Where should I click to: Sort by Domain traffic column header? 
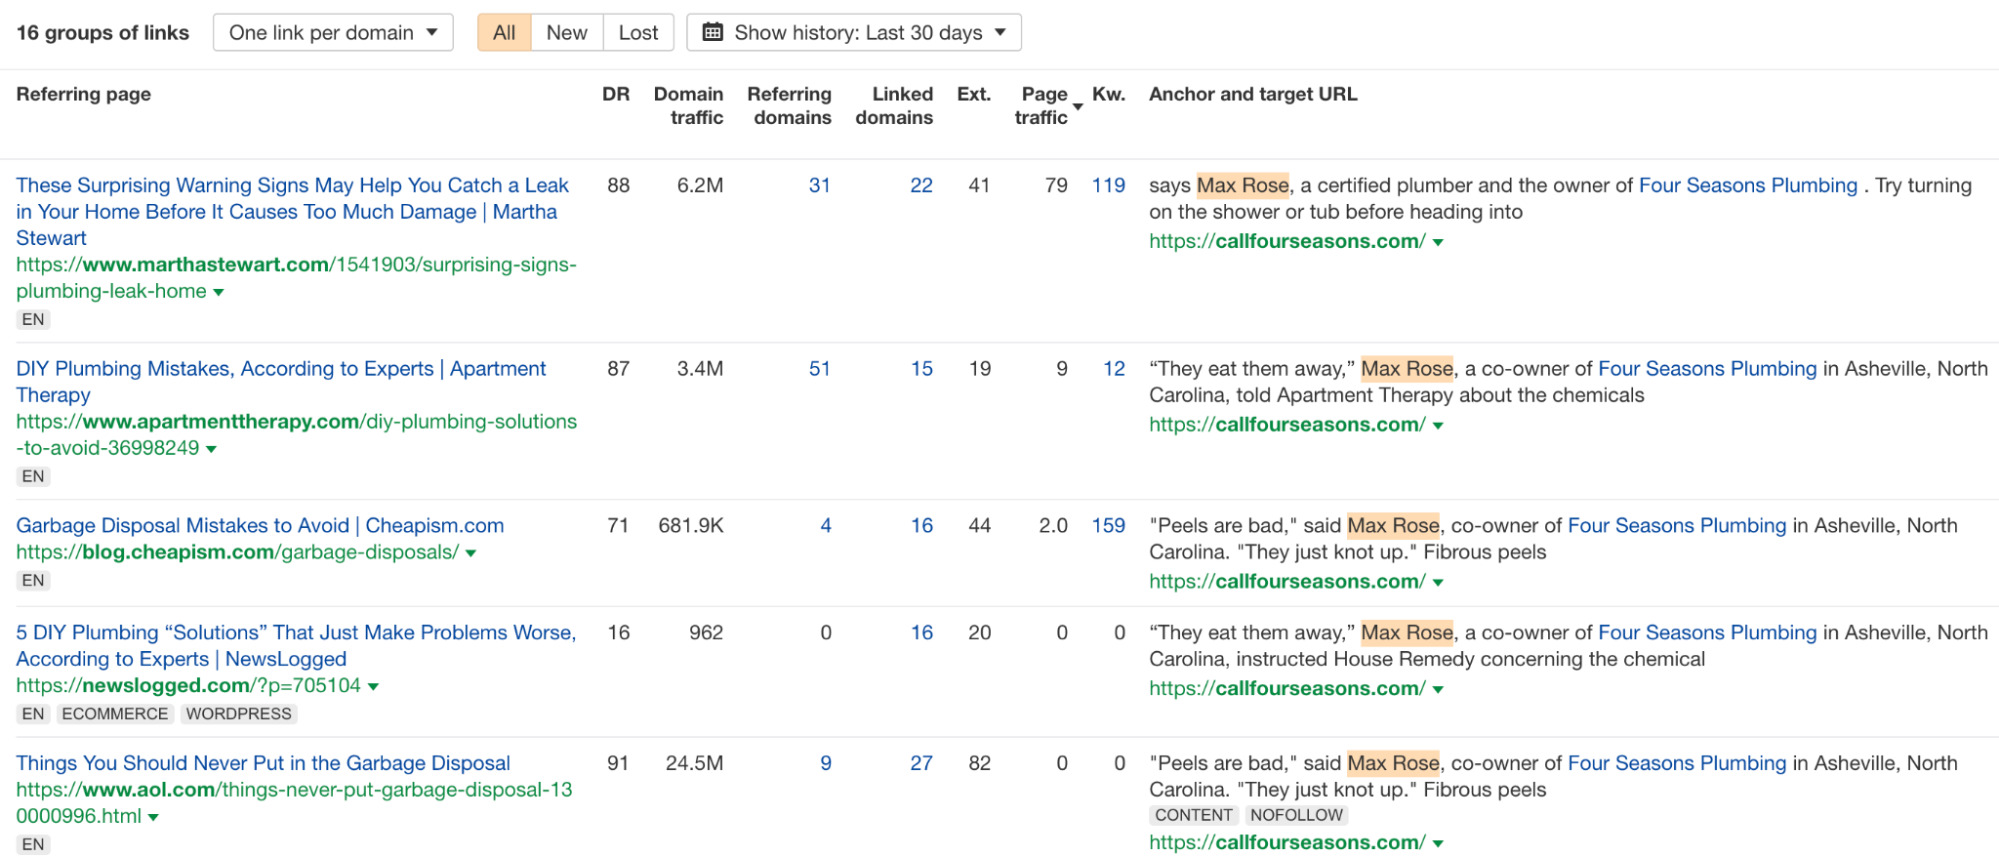(x=688, y=105)
